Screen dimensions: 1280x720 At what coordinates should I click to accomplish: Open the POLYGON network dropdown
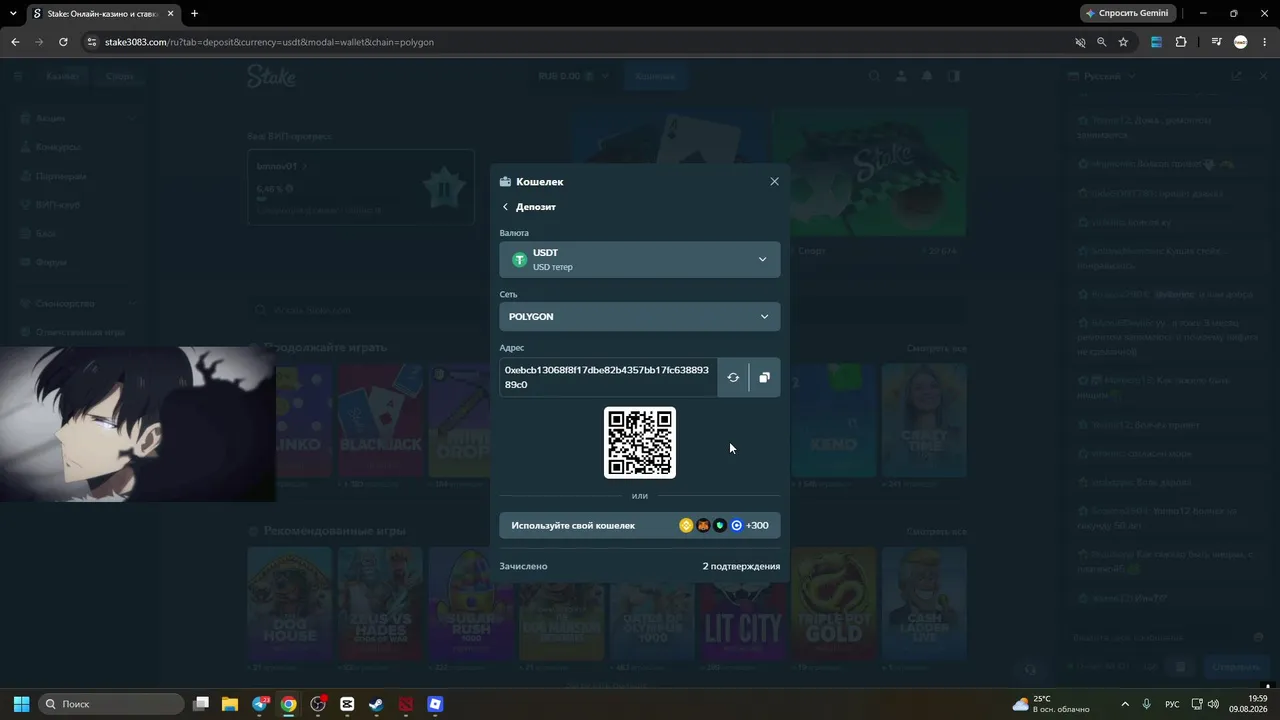[640, 316]
